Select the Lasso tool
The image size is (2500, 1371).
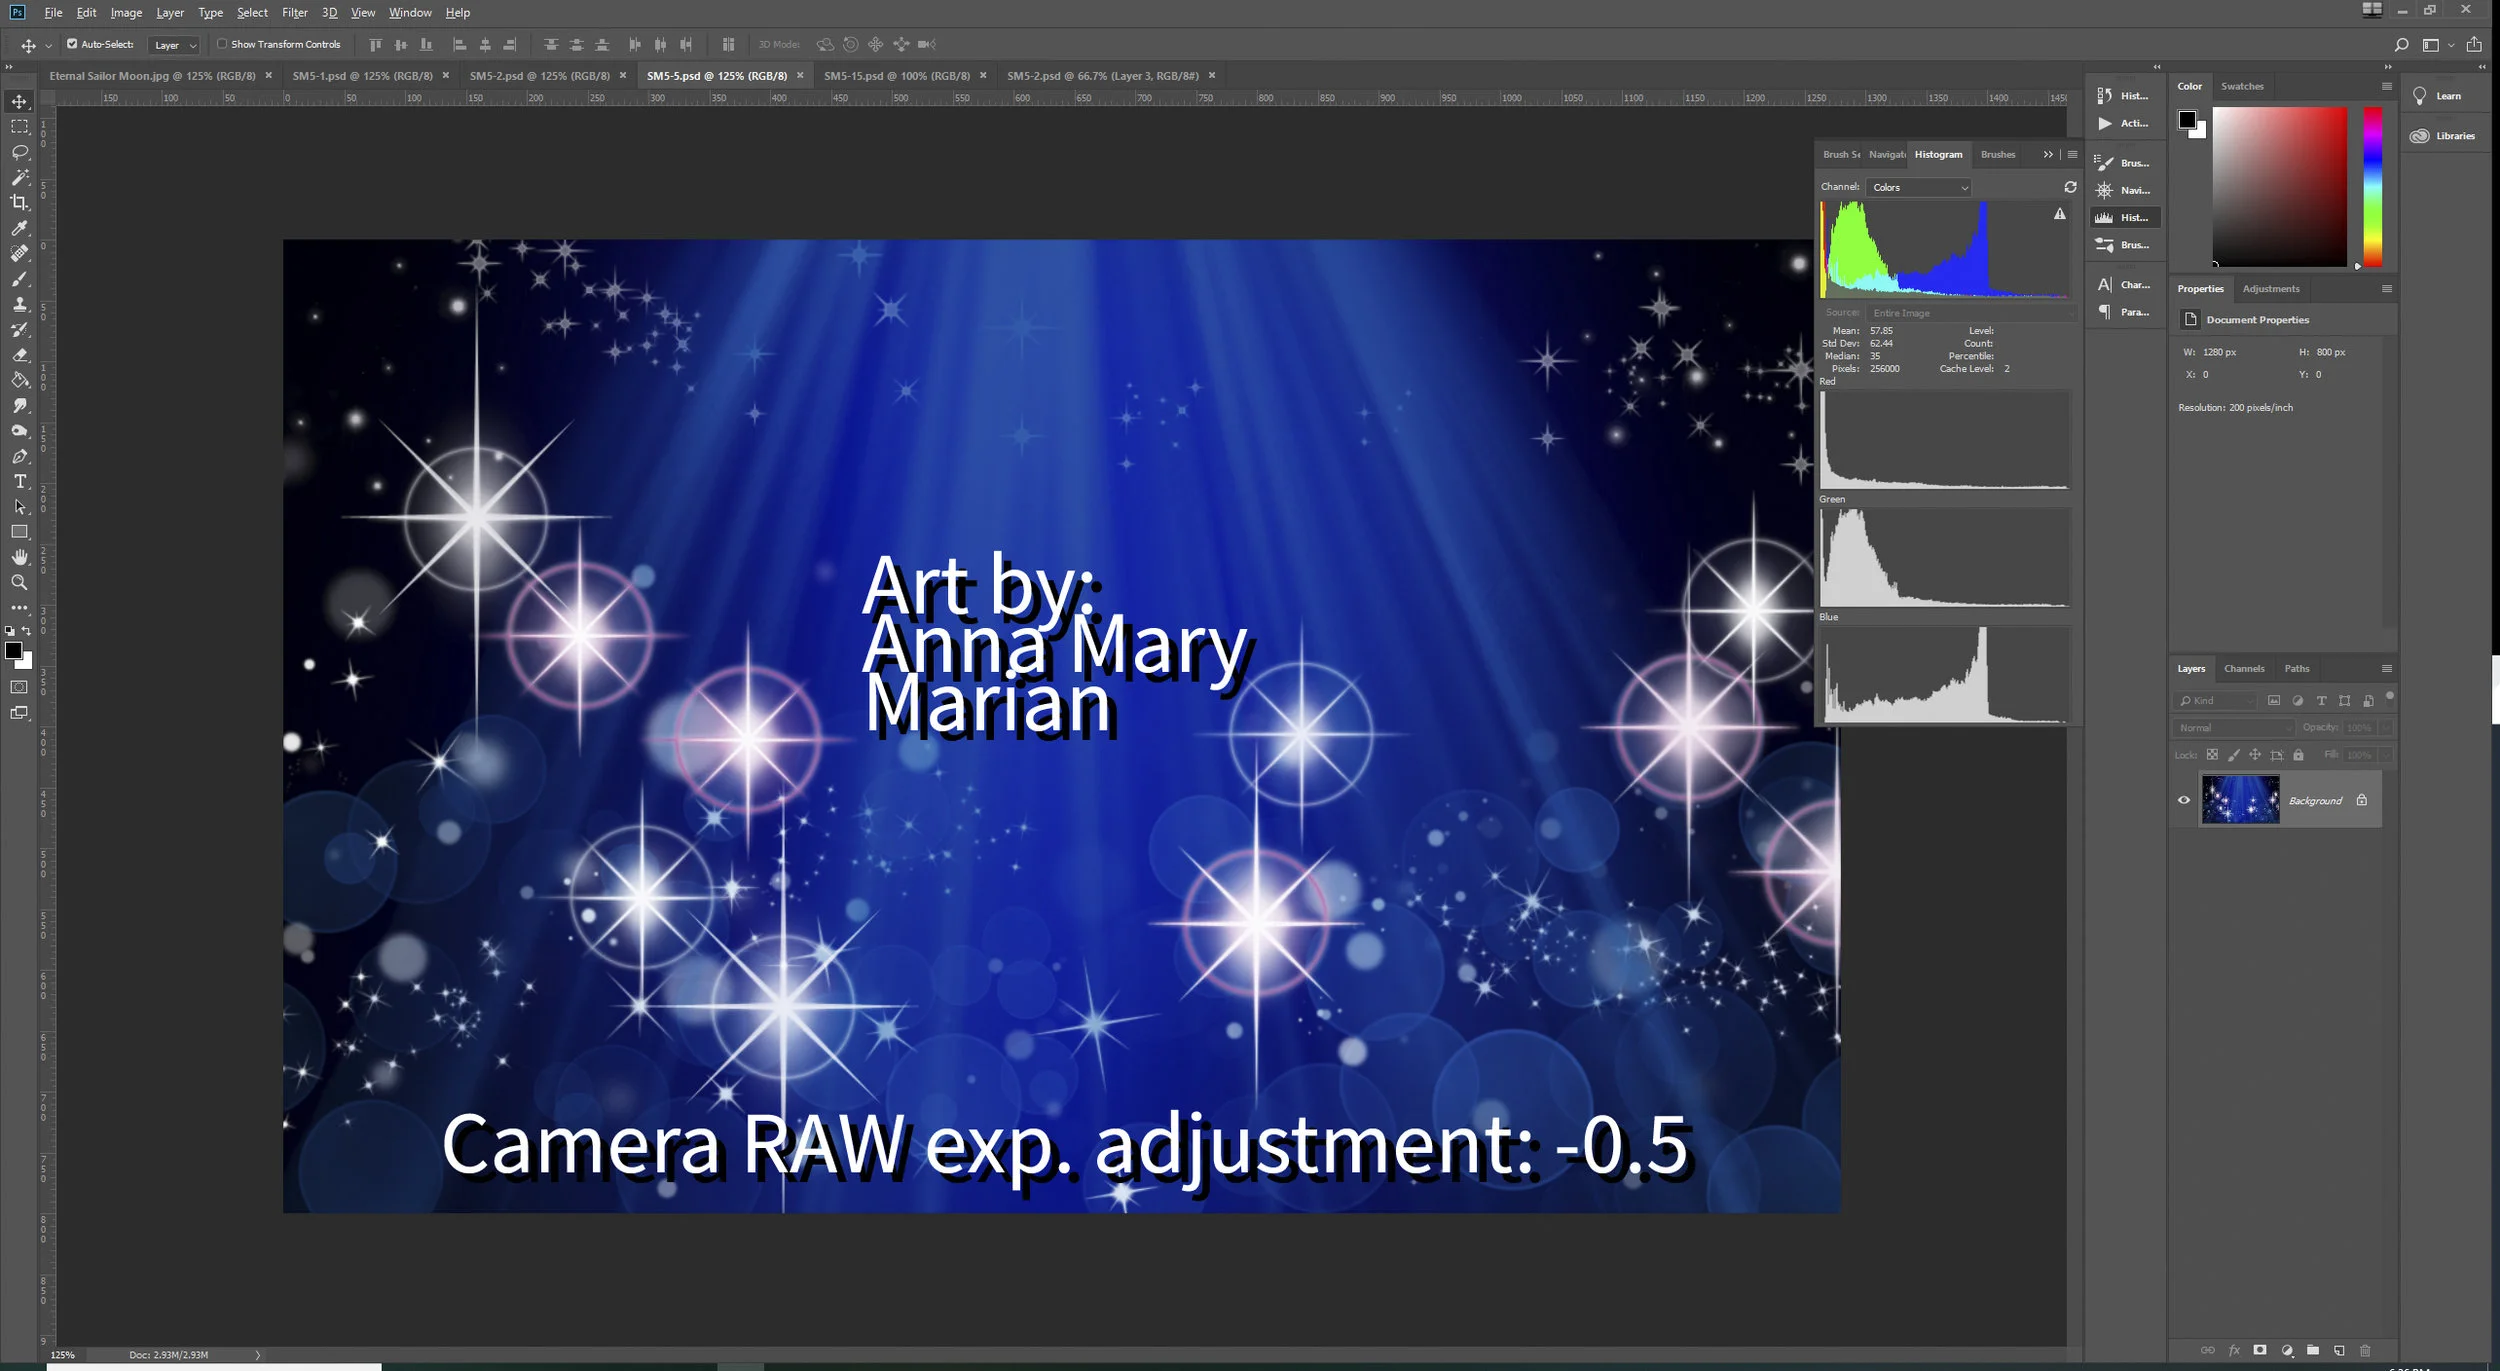tap(19, 152)
